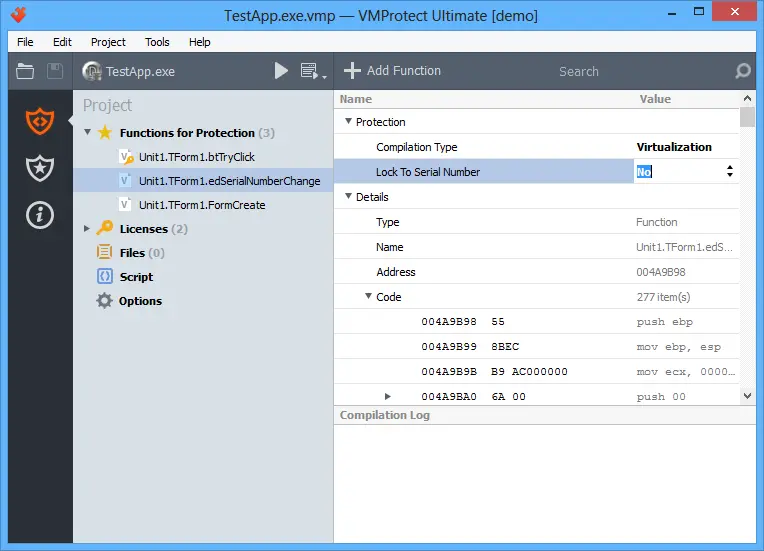Minimize the VMProtect window
Viewport: 764px width, 551px height.
coord(672,13)
